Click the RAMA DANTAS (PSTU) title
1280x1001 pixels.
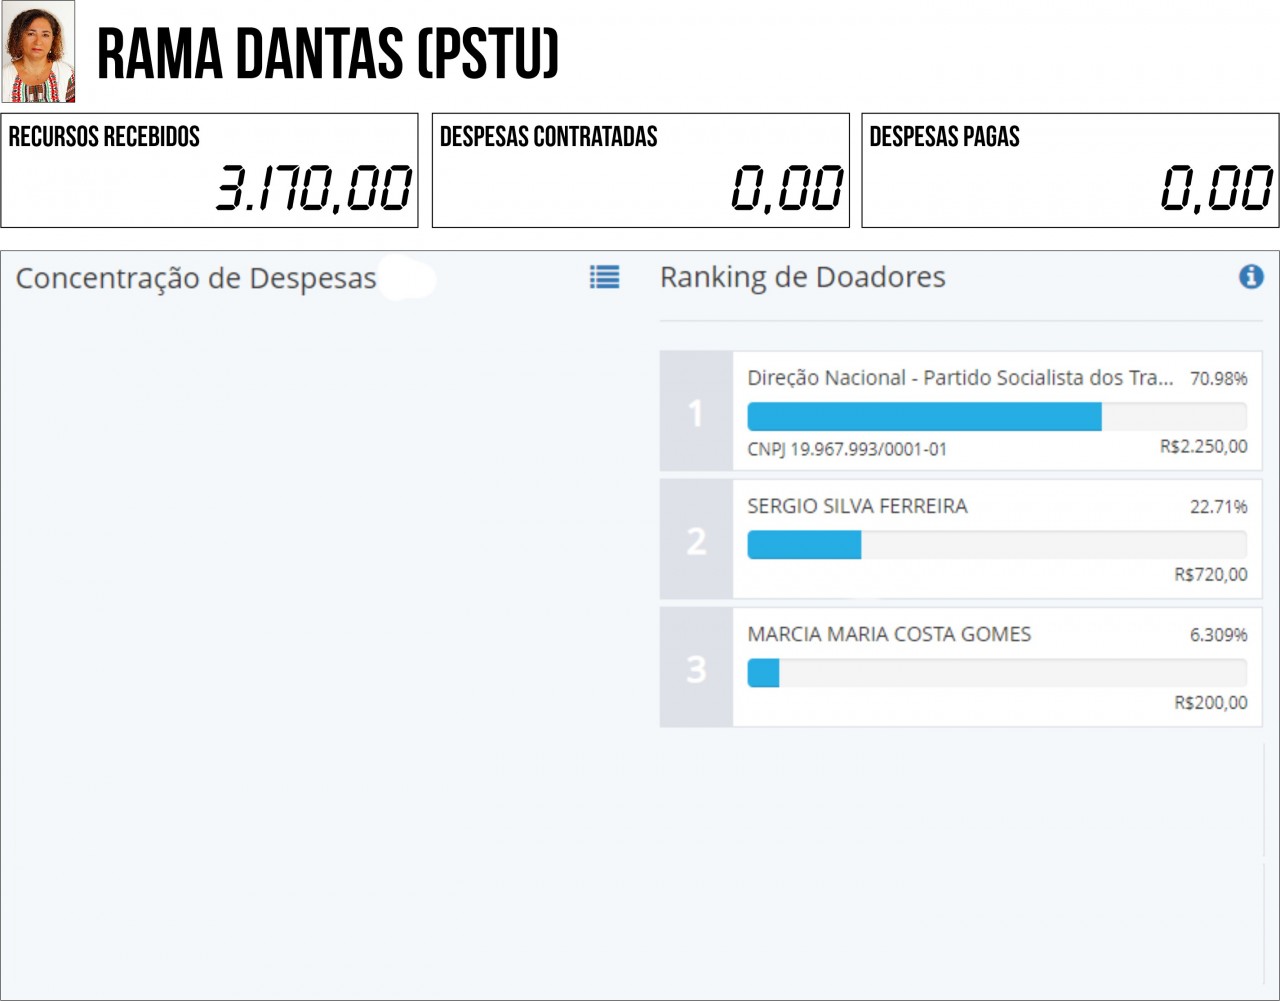coord(328,54)
